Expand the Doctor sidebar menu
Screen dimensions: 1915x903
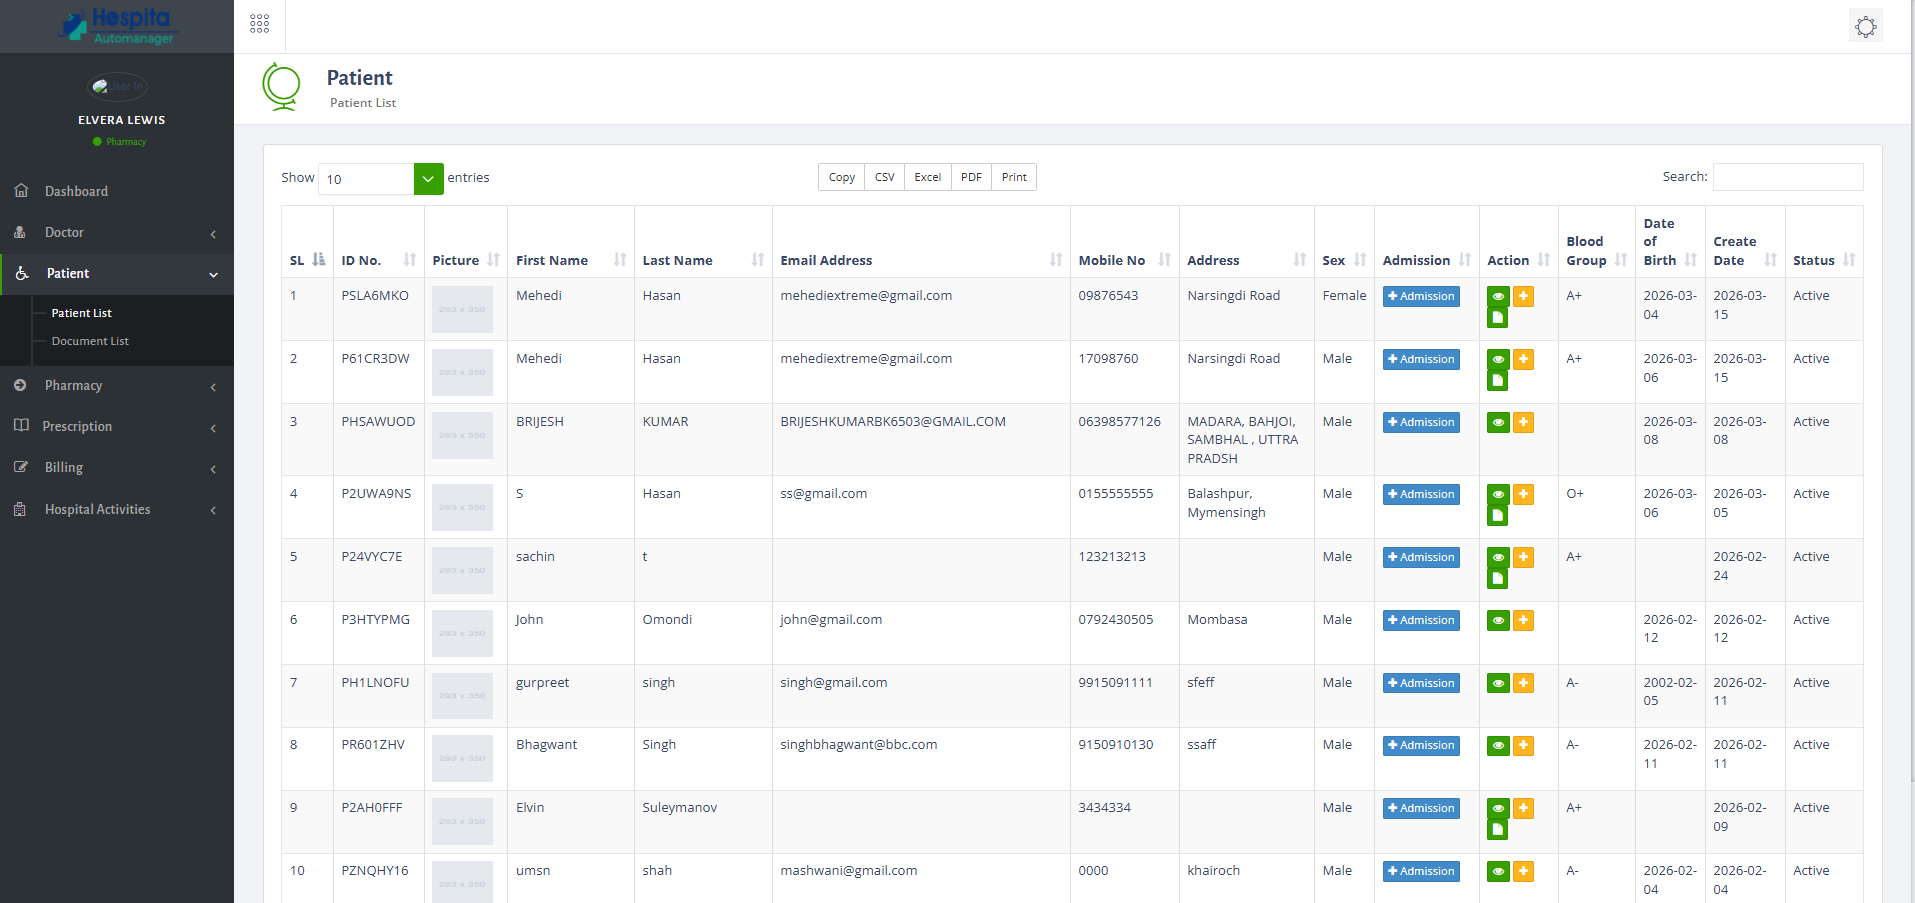(x=116, y=232)
